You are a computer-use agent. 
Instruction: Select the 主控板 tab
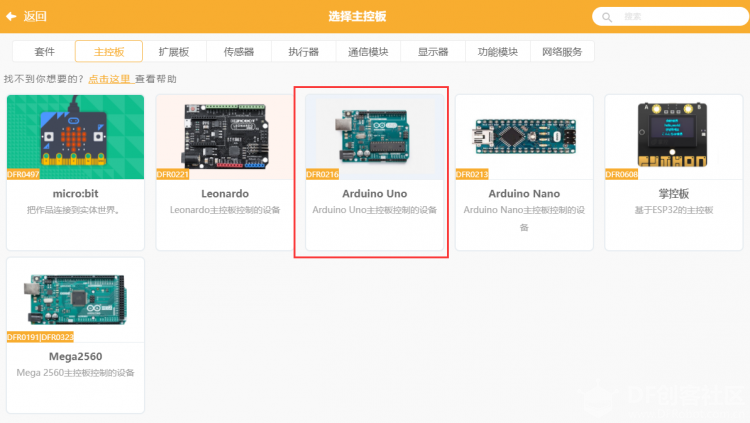(x=109, y=52)
